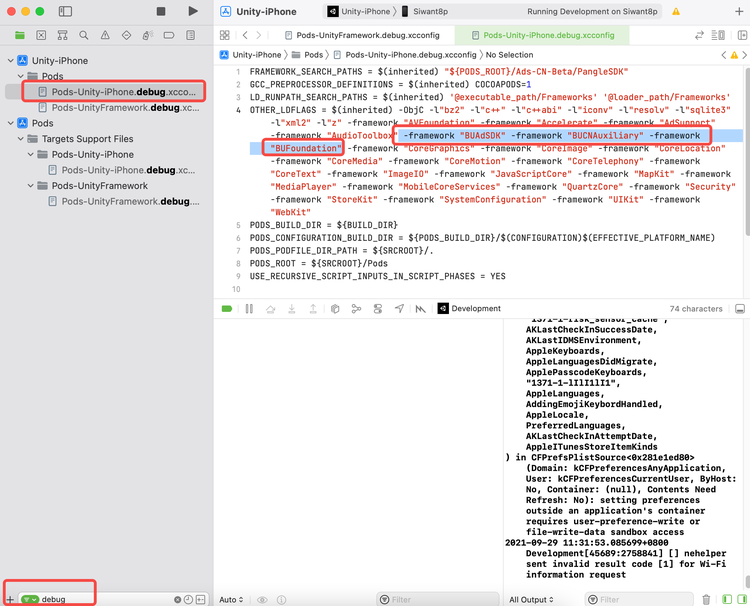750x606 pixels.
Task: Open the Test navigator diamond icon
Action: [126, 35]
